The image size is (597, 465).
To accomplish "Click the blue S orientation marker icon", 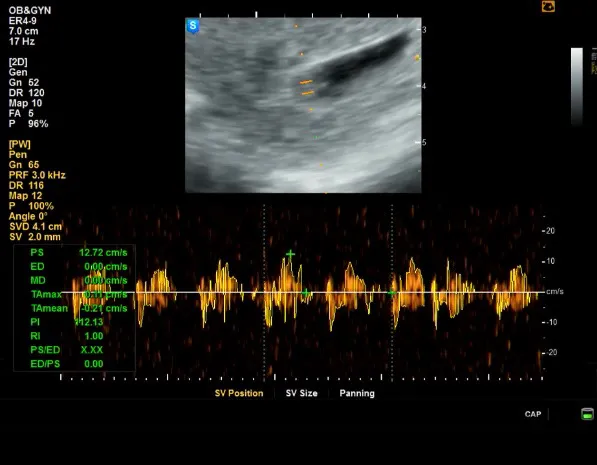I will pyautogui.click(x=193, y=26).
